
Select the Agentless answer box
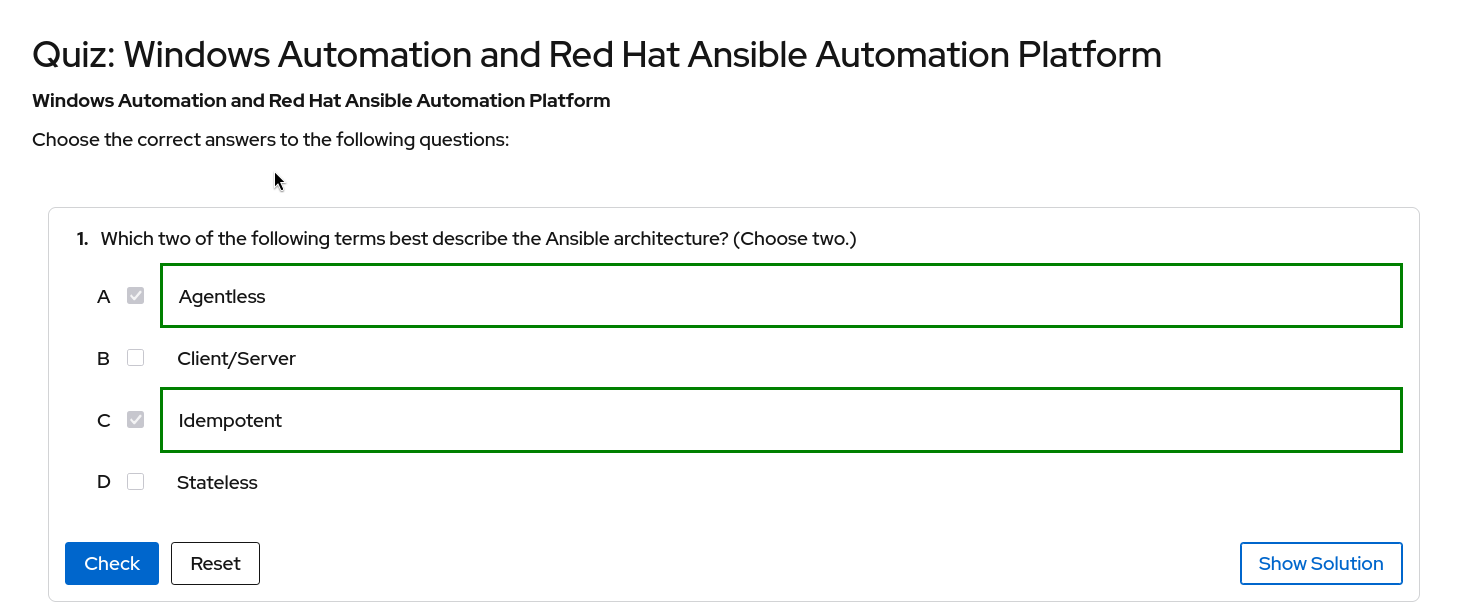pyautogui.click(x=780, y=296)
